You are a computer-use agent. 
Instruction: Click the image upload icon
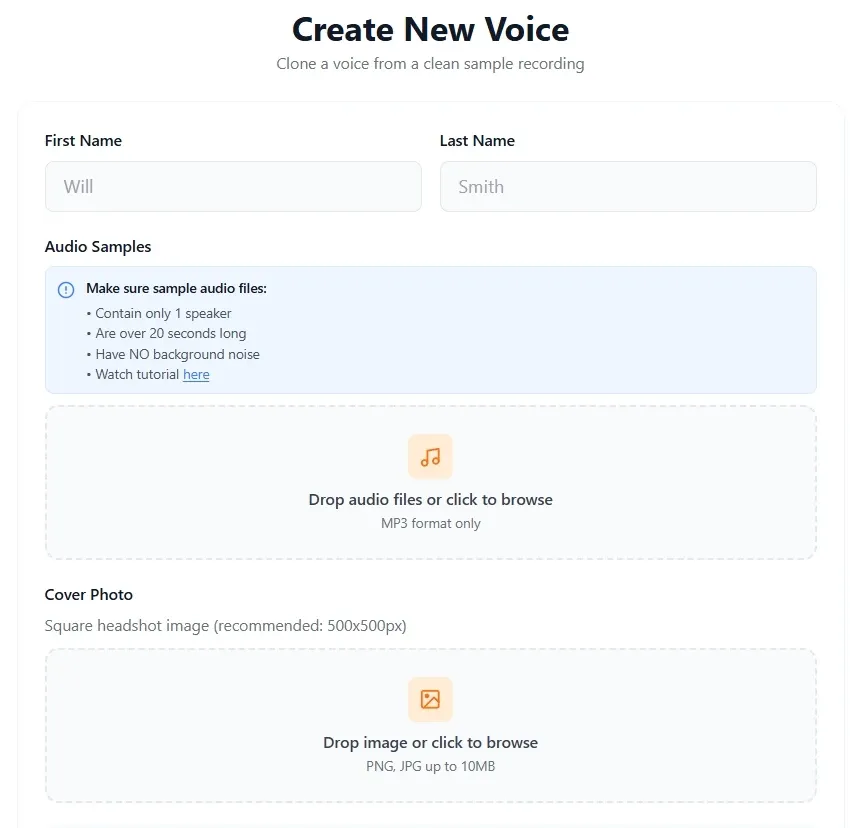coord(430,699)
